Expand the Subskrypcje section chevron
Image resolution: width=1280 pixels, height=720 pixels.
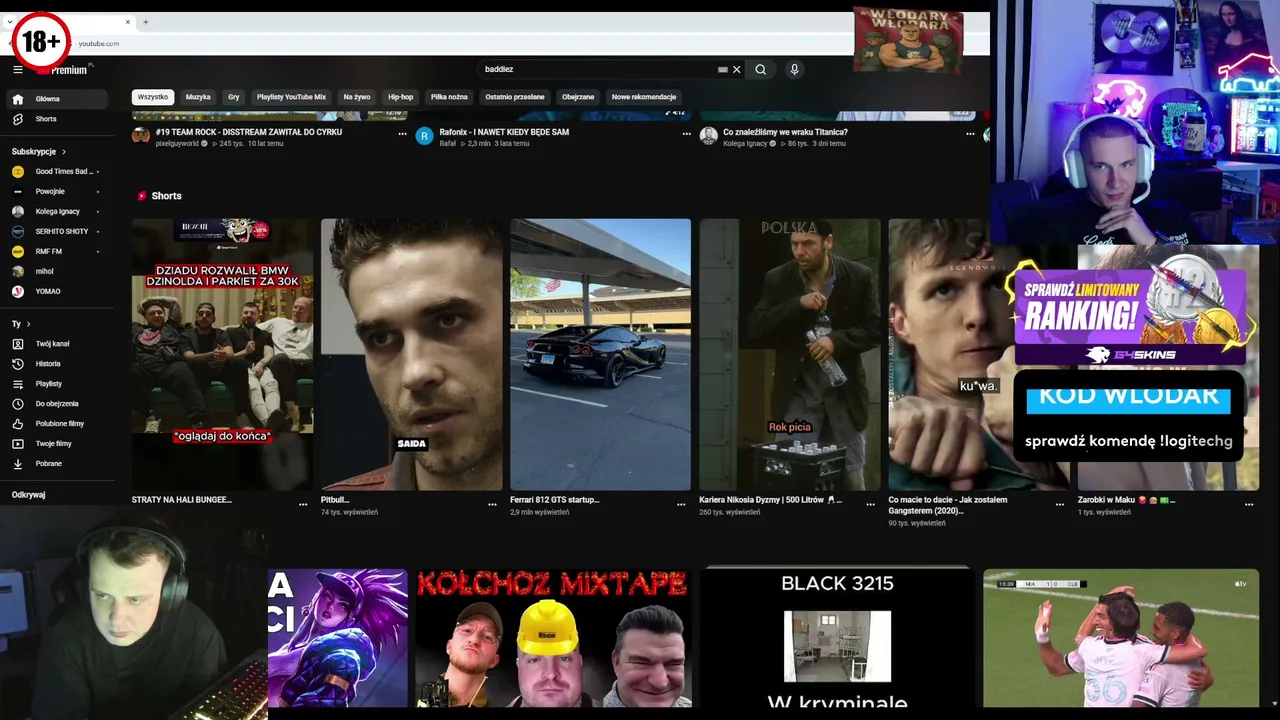64,152
